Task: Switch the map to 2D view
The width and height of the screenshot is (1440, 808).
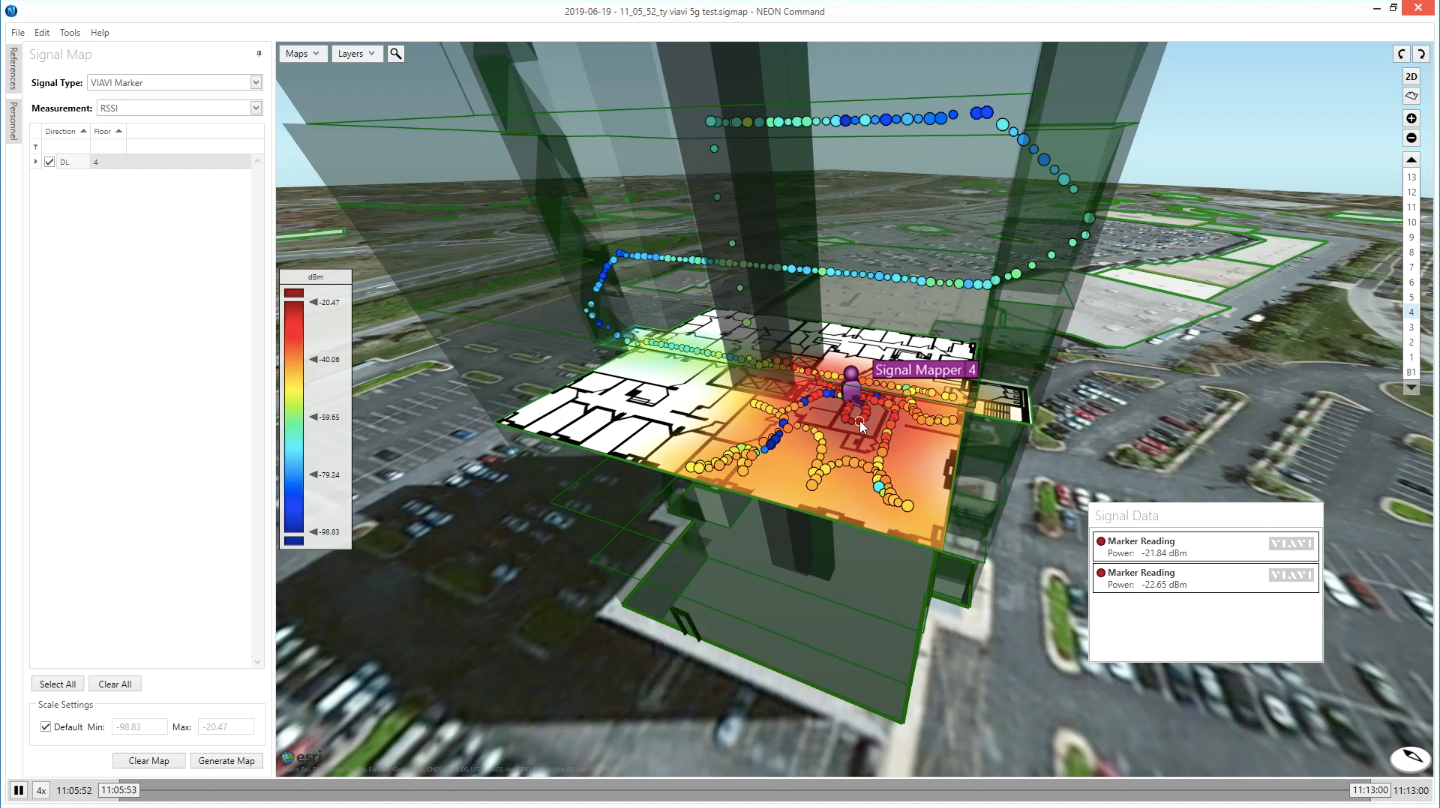Action: point(1411,76)
